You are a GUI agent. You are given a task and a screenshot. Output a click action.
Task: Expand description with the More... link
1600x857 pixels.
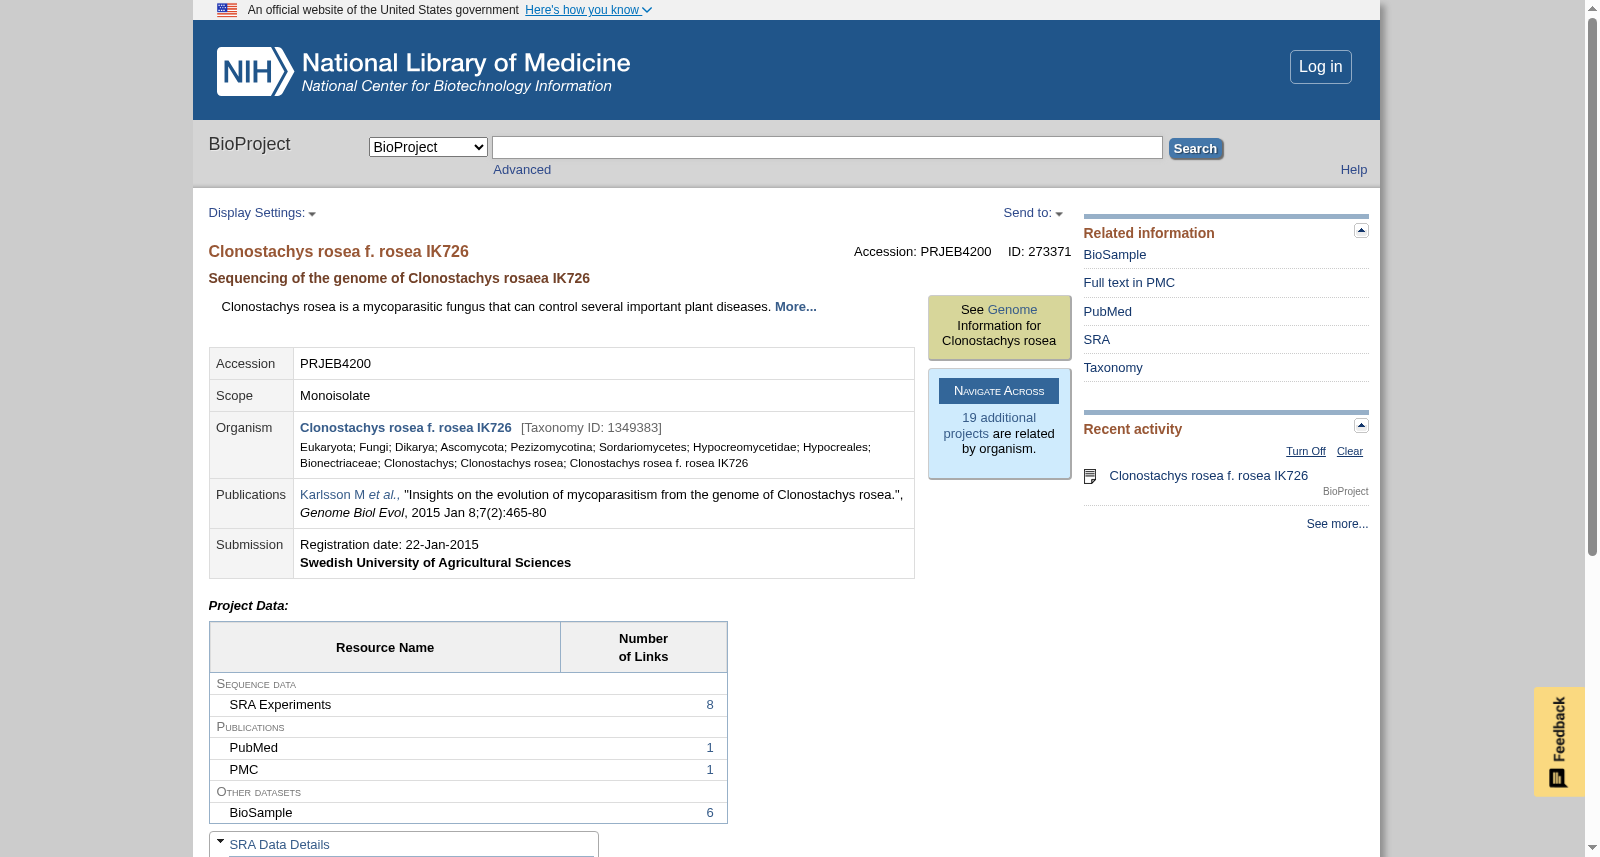(x=795, y=307)
